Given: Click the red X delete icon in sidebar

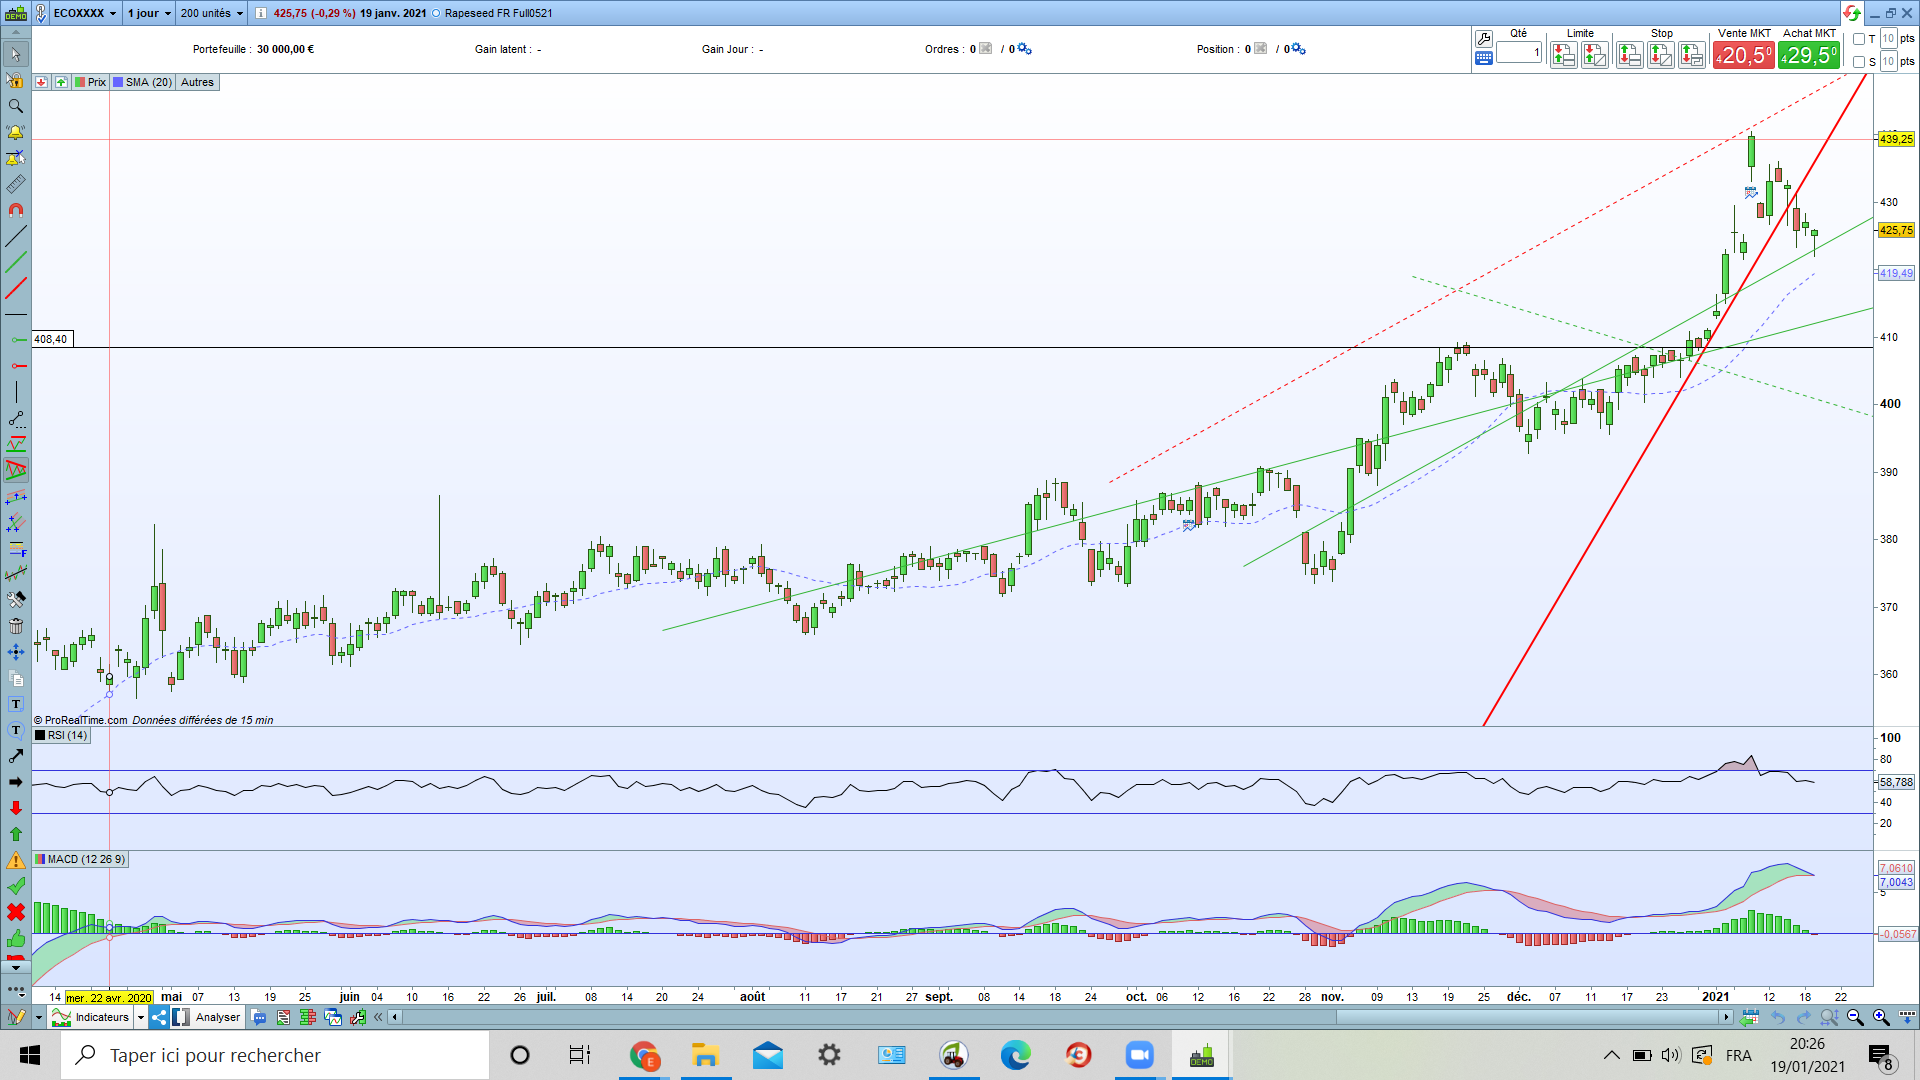Looking at the screenshot, I should coord(16,912).
